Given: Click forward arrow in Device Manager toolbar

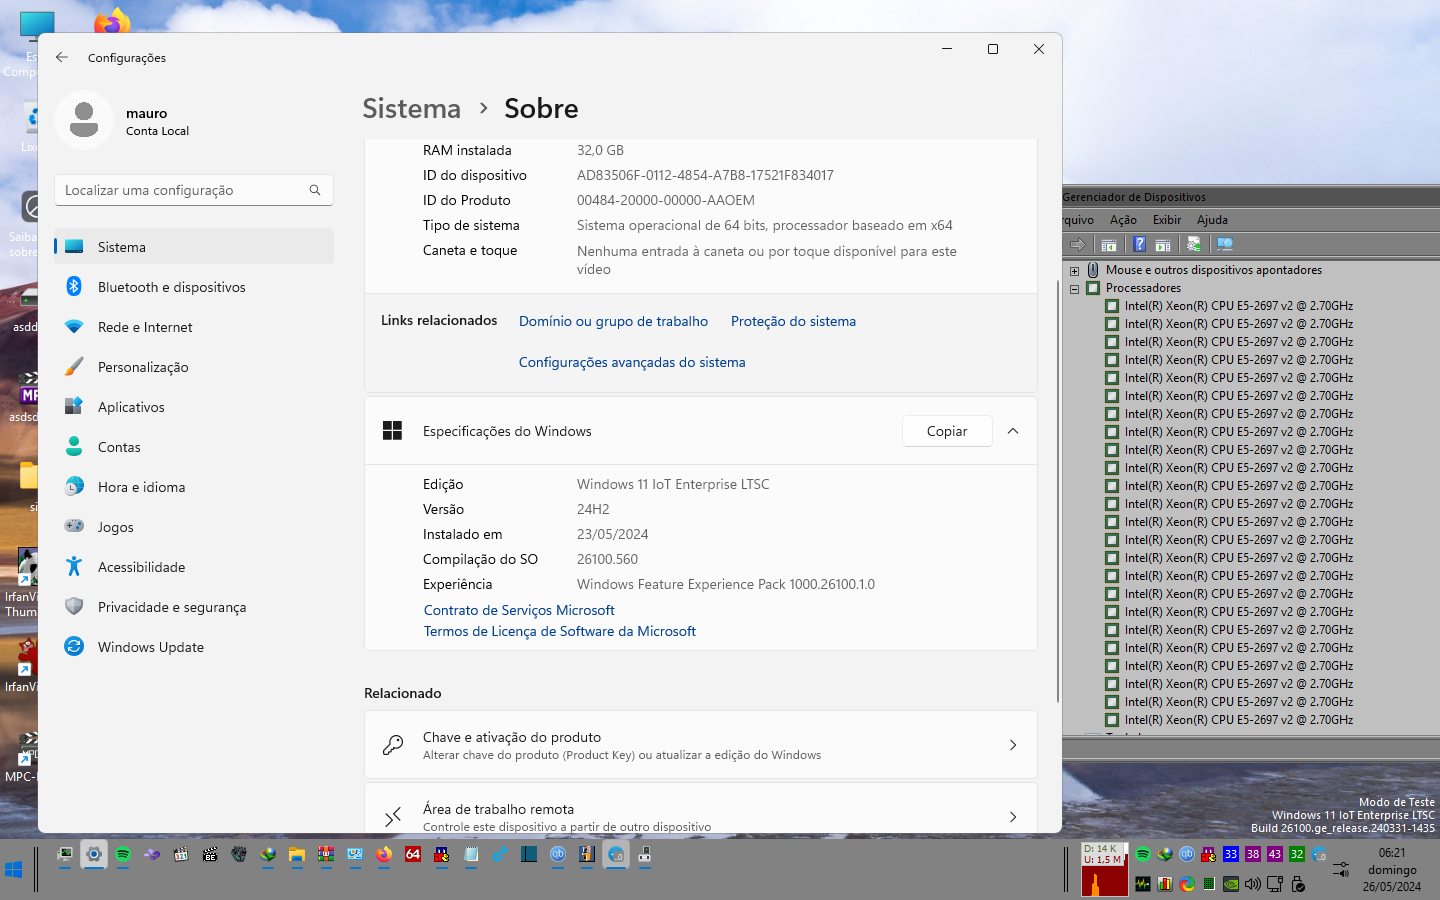Looking at the screenshot, I should click(1078, 244).
